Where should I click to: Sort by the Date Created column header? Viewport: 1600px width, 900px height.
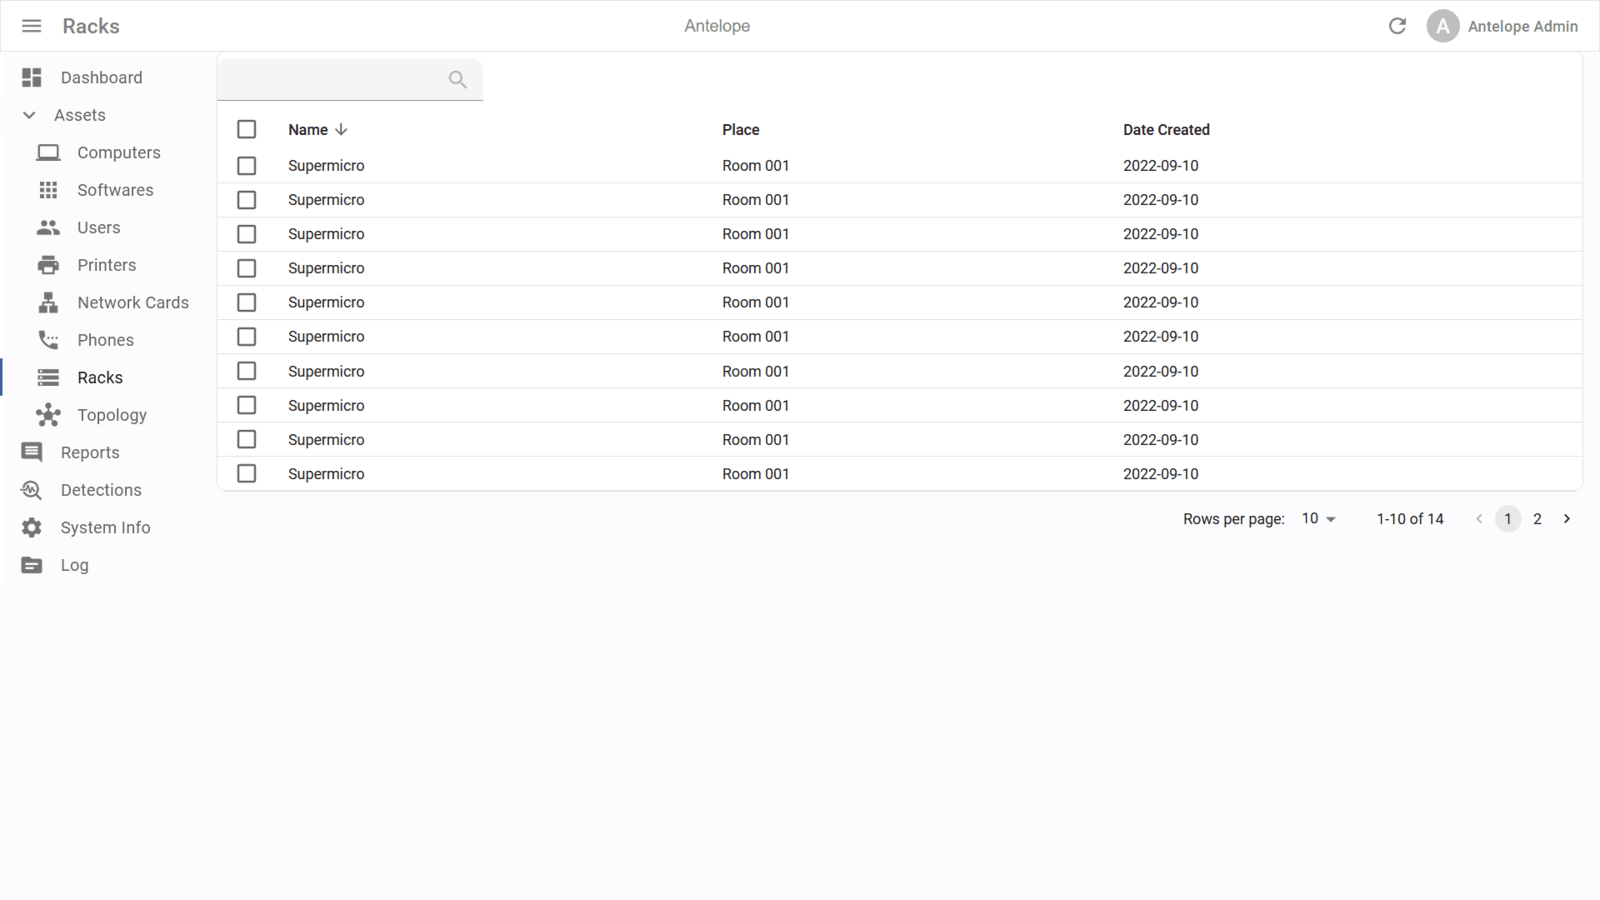(1166, 130)
